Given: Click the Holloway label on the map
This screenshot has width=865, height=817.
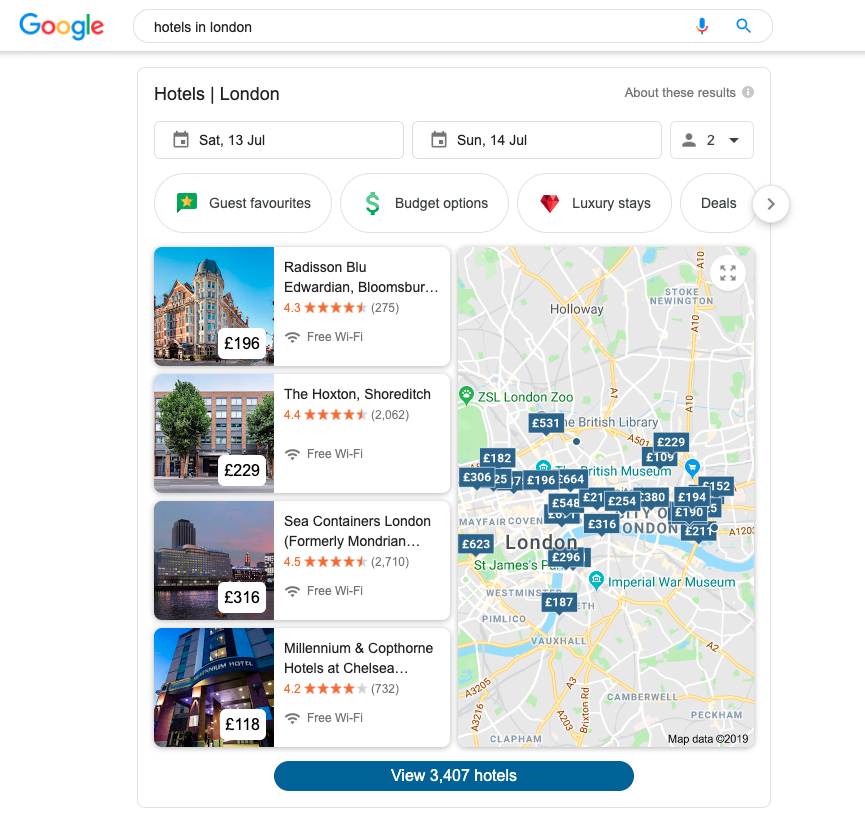Looking at the screenshot, I should coord(576,309).
